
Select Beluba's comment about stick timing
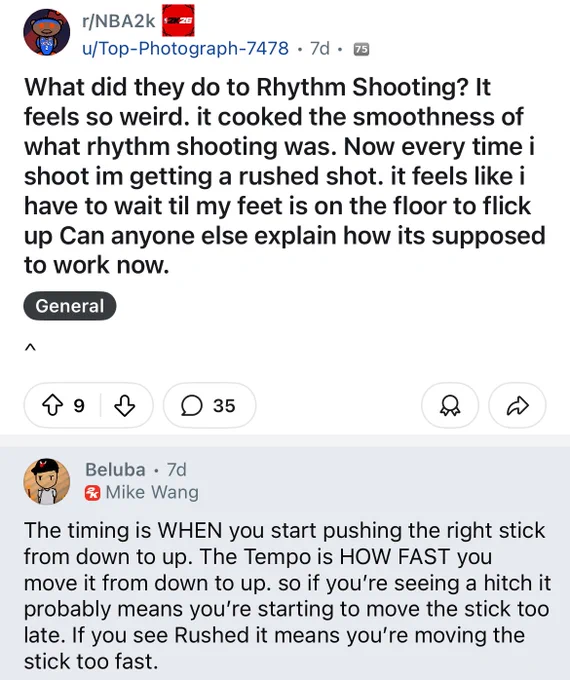click(x=287, y=596)
